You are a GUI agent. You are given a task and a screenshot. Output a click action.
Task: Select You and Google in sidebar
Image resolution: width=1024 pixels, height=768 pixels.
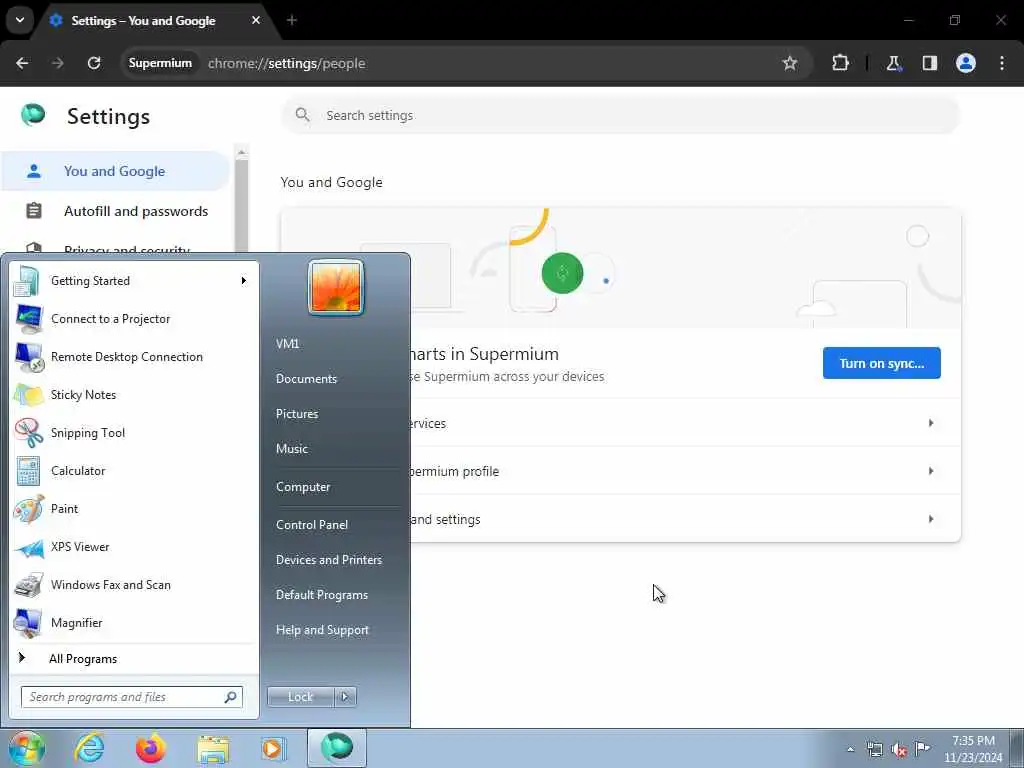[115, 171]
